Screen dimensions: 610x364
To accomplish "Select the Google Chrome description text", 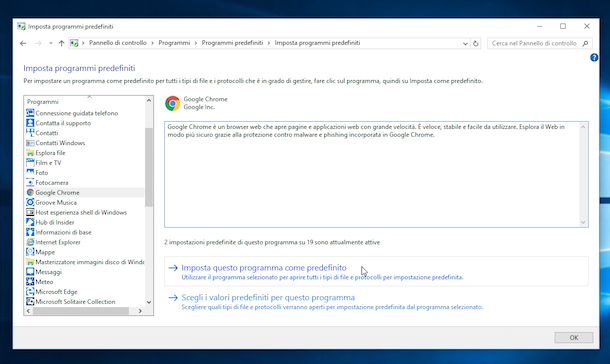I will 366,131.
